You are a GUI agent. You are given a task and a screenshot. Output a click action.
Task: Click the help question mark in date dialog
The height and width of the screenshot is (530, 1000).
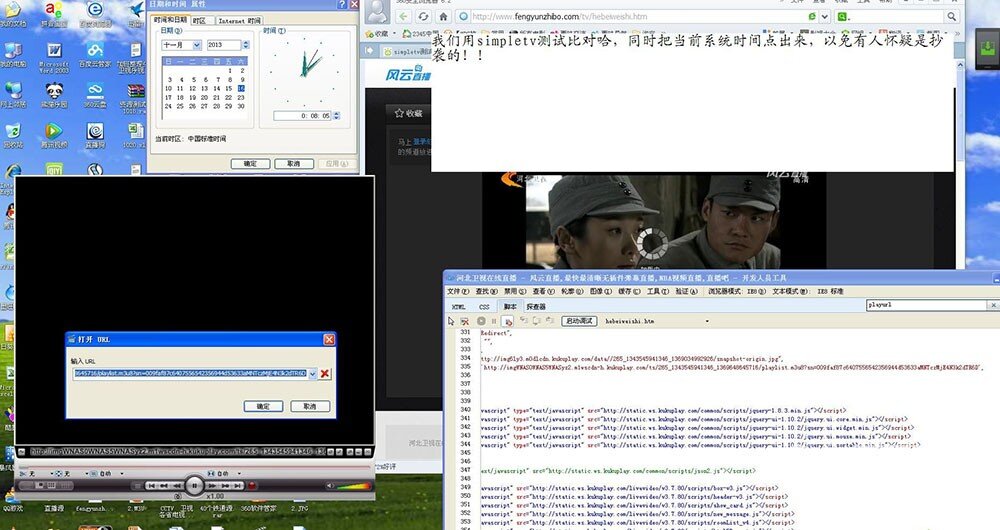342,4
